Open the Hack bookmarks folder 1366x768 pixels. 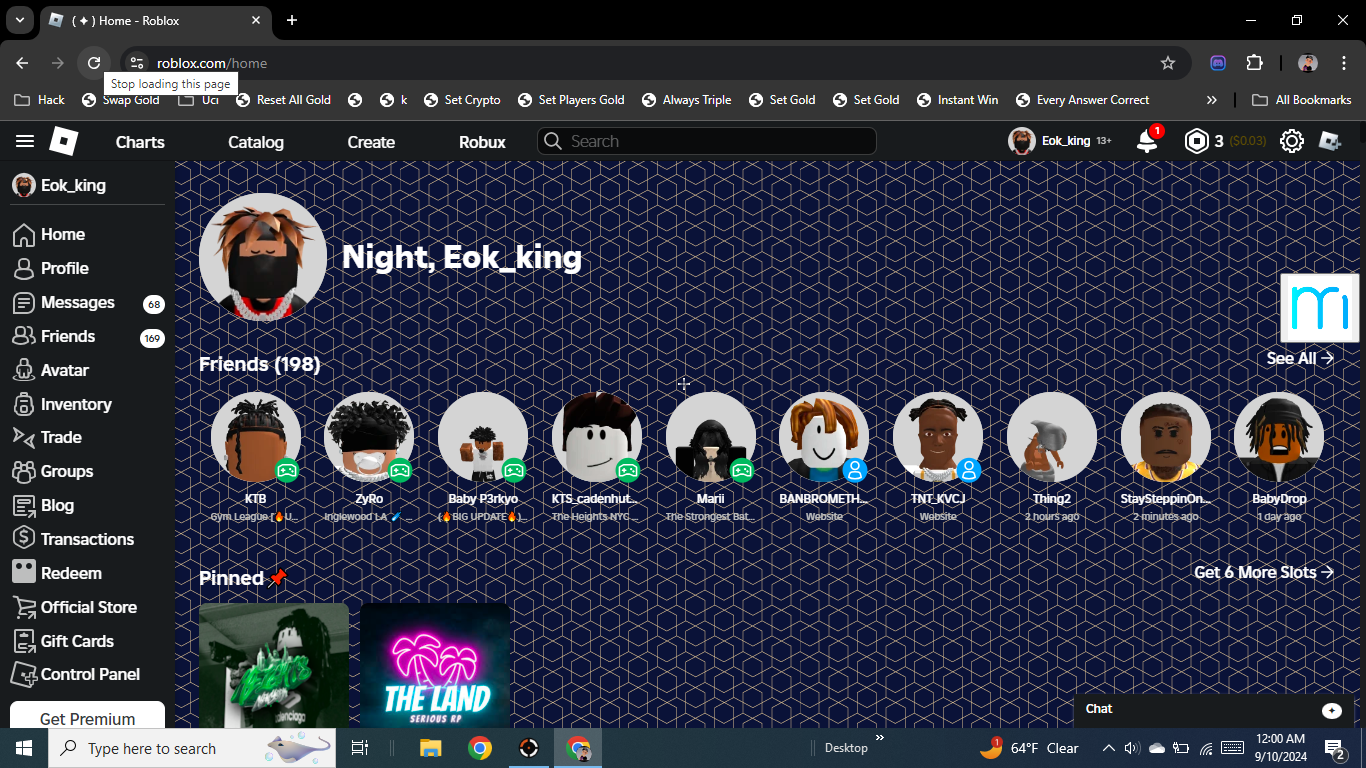40,100
